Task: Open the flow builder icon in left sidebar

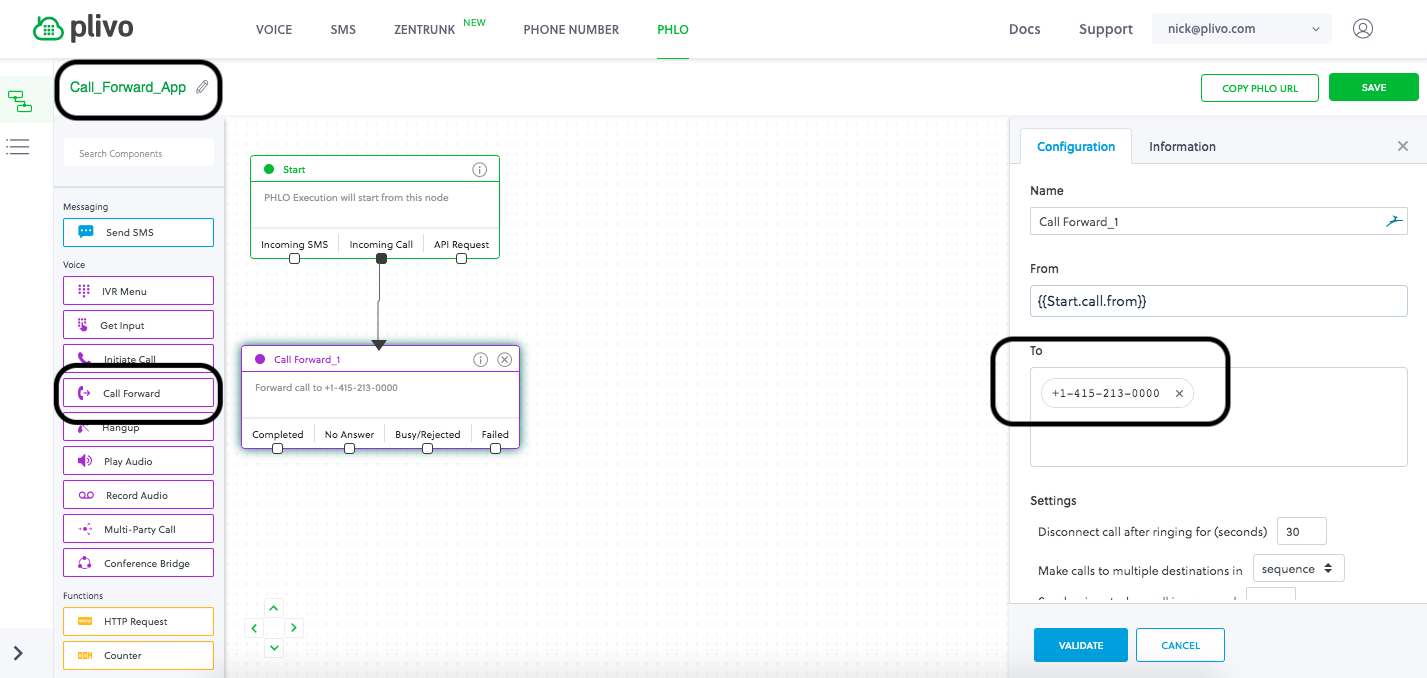Action: (x=20, y=100)
